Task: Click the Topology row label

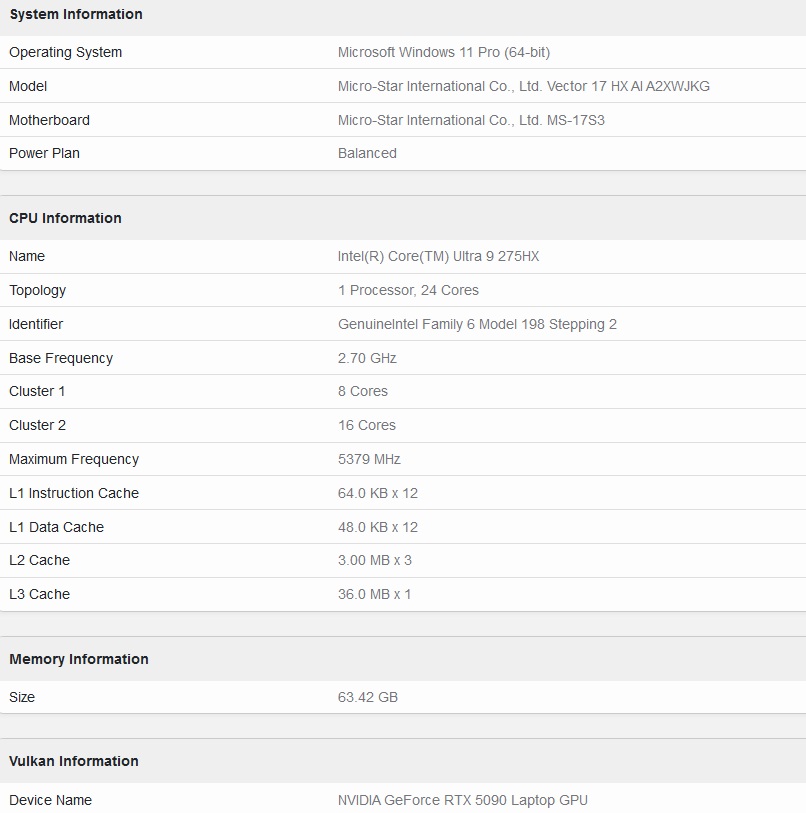Action: [37, 290]
